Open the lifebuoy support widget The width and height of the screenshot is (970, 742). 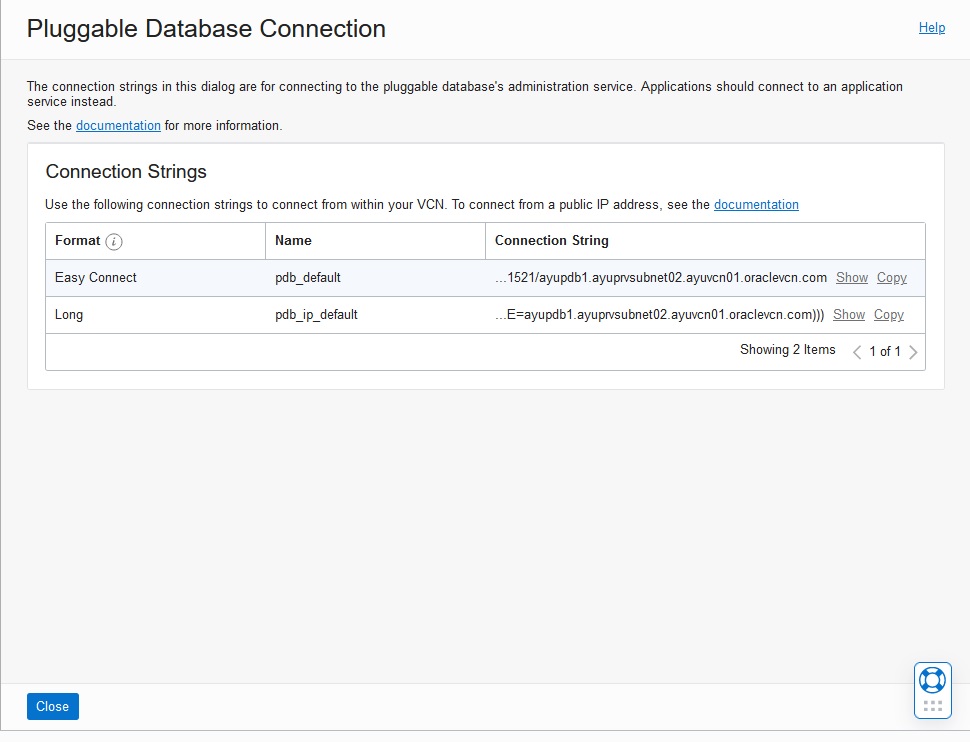[x=932, y=680]
